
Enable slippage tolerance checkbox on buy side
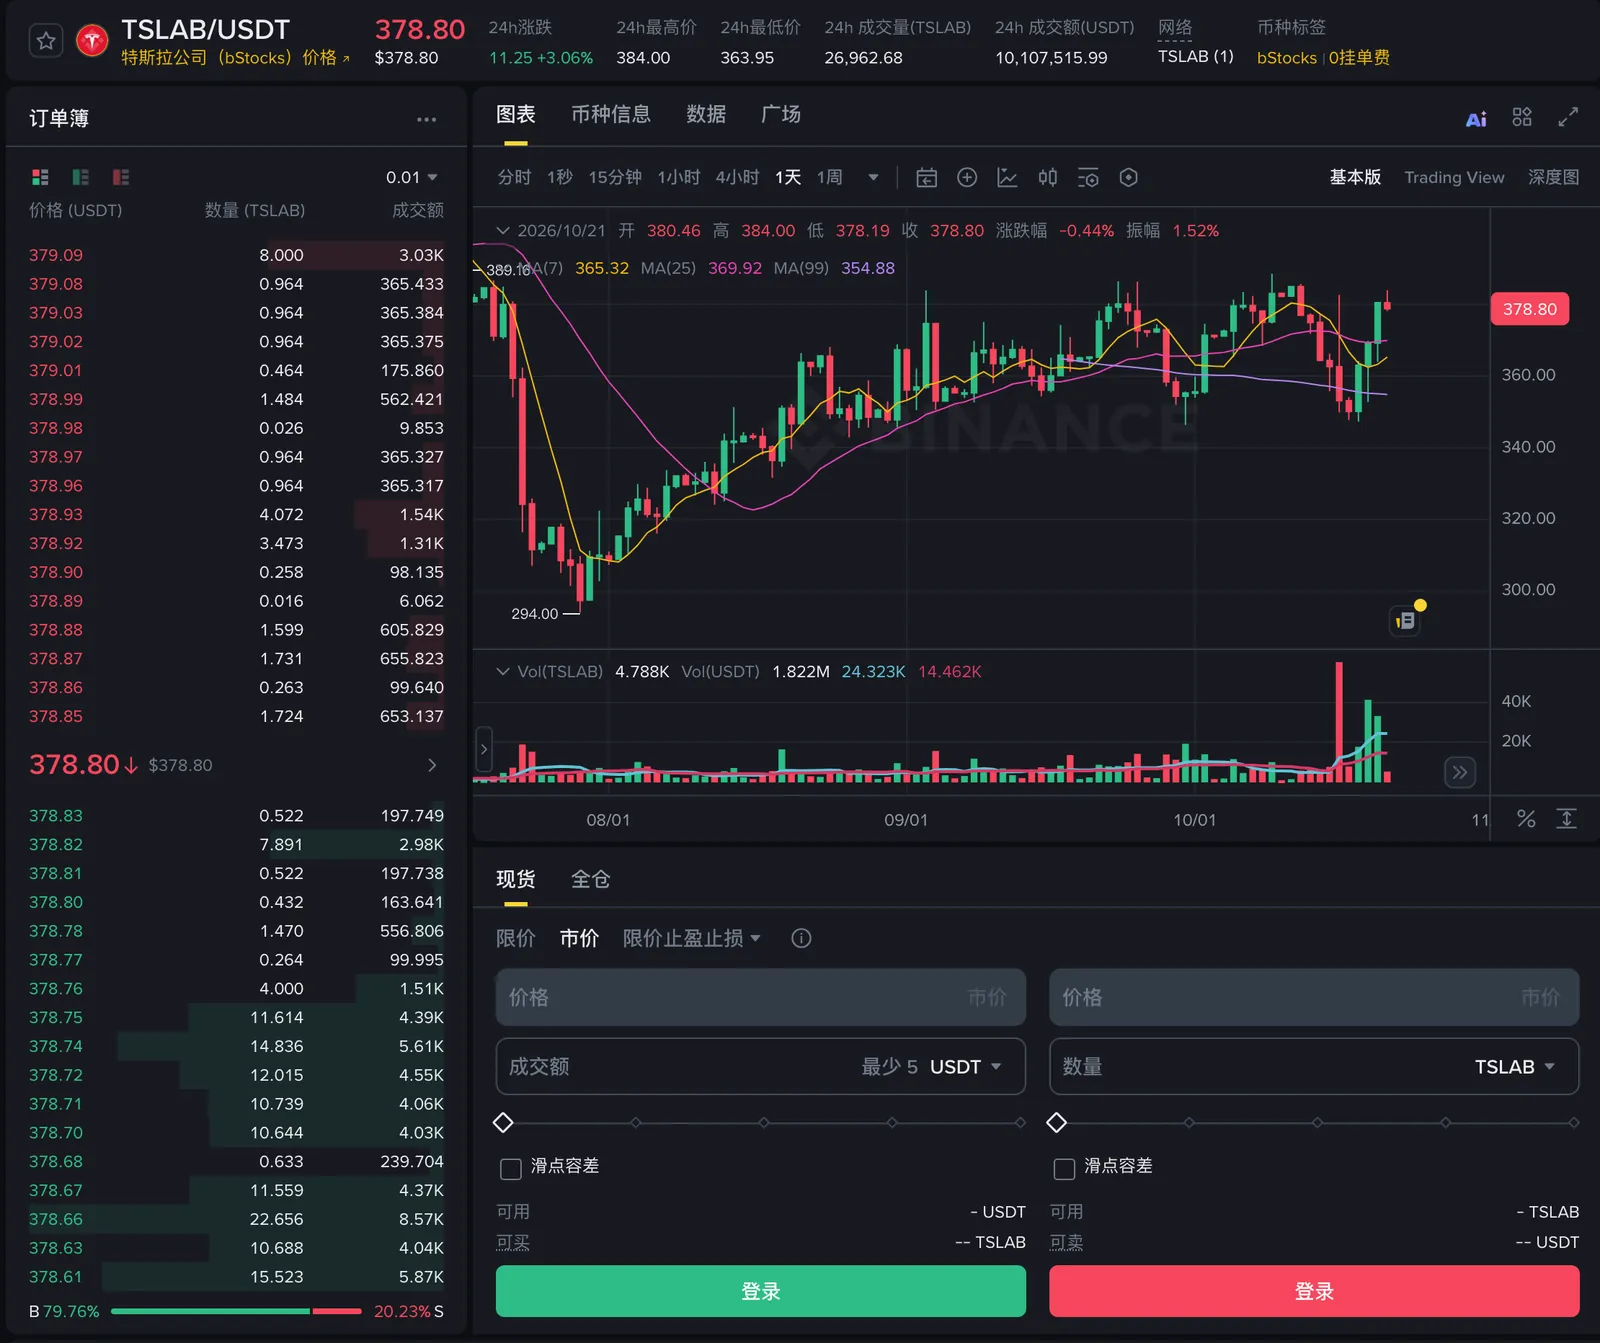pos(511,1168)
